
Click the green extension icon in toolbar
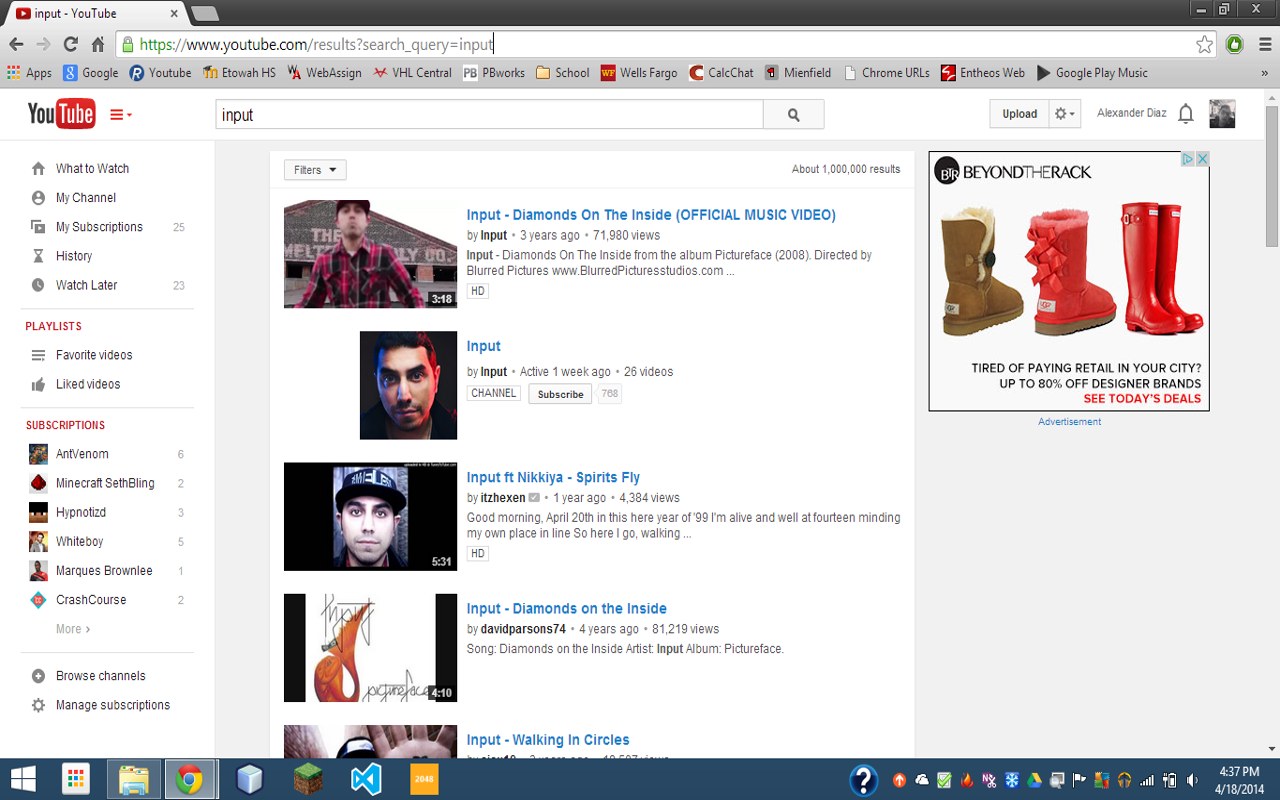pos(1235,44)
